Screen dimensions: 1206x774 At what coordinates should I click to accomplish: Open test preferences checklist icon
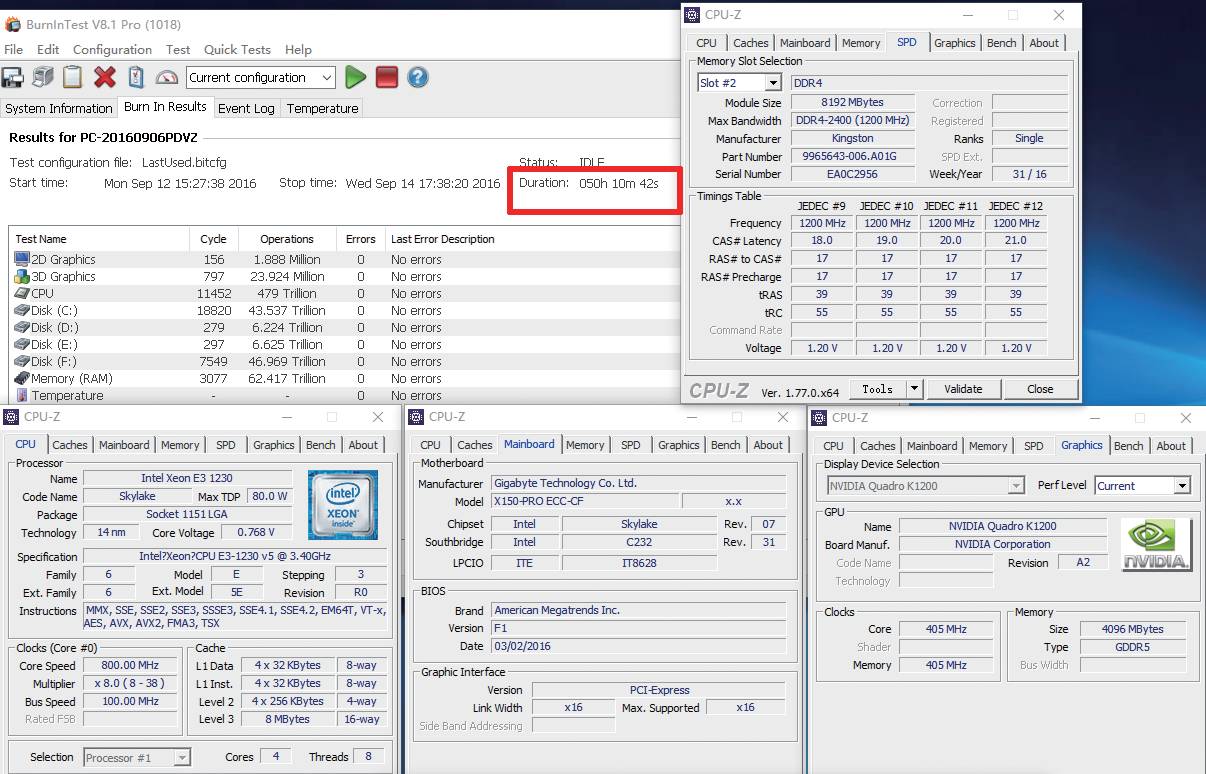[136, 77]
